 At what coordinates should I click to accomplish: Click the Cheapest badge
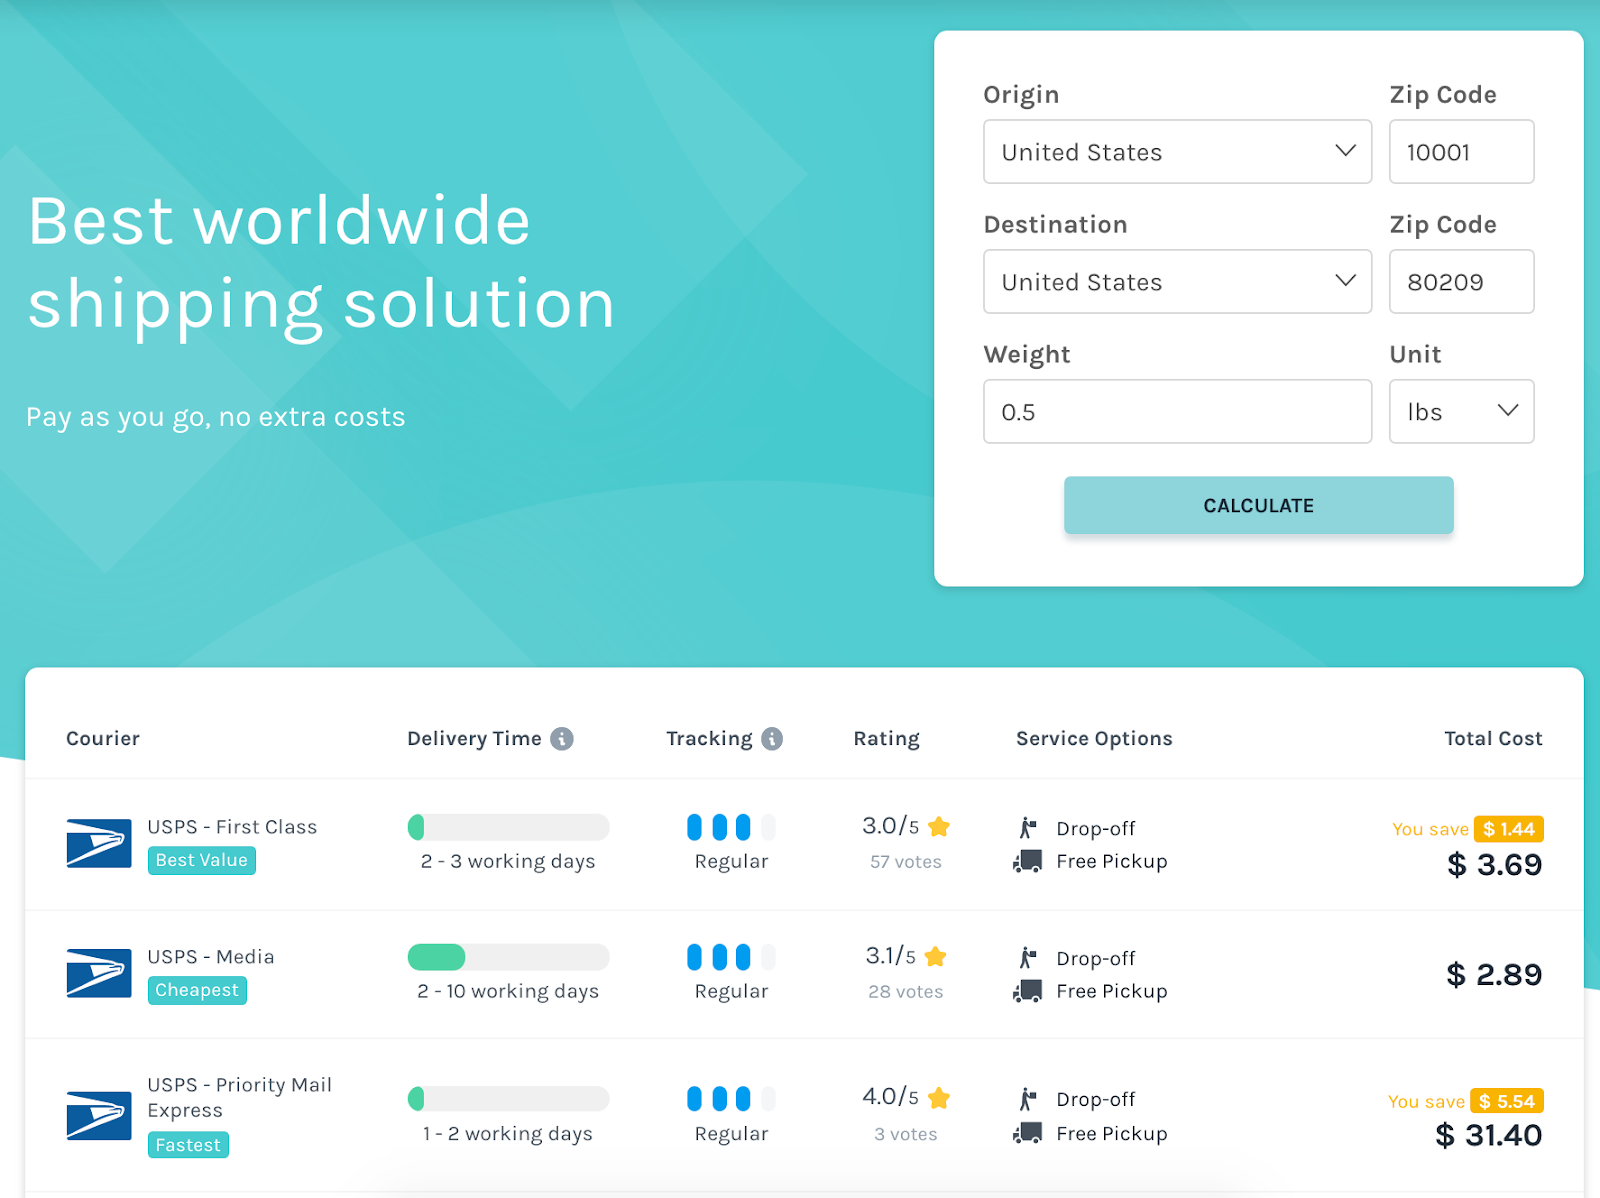coord(197,990)
